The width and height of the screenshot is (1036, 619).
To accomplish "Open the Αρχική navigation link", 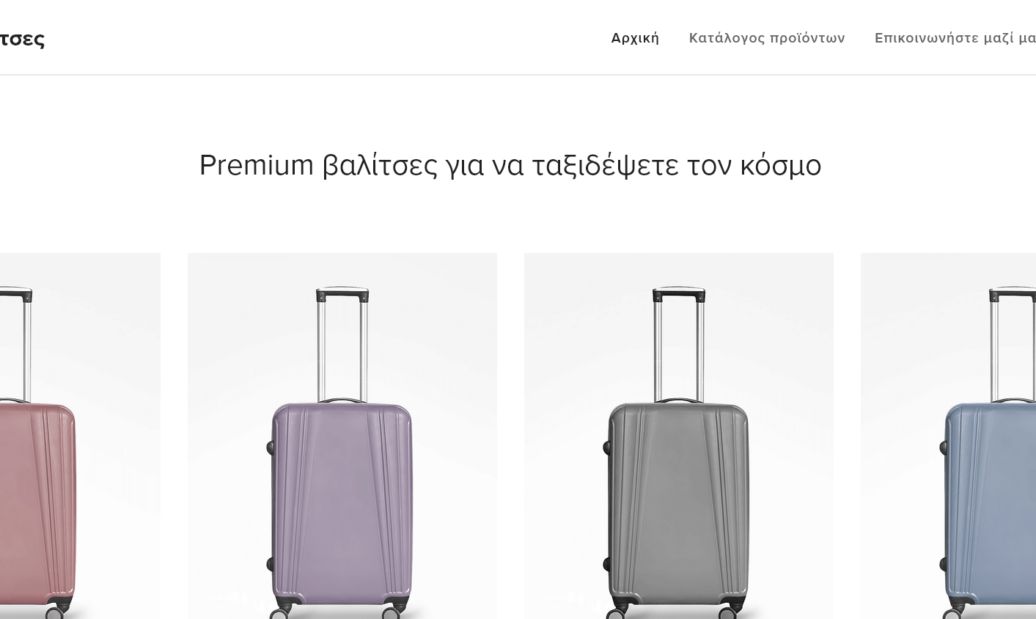I will 635,38.
